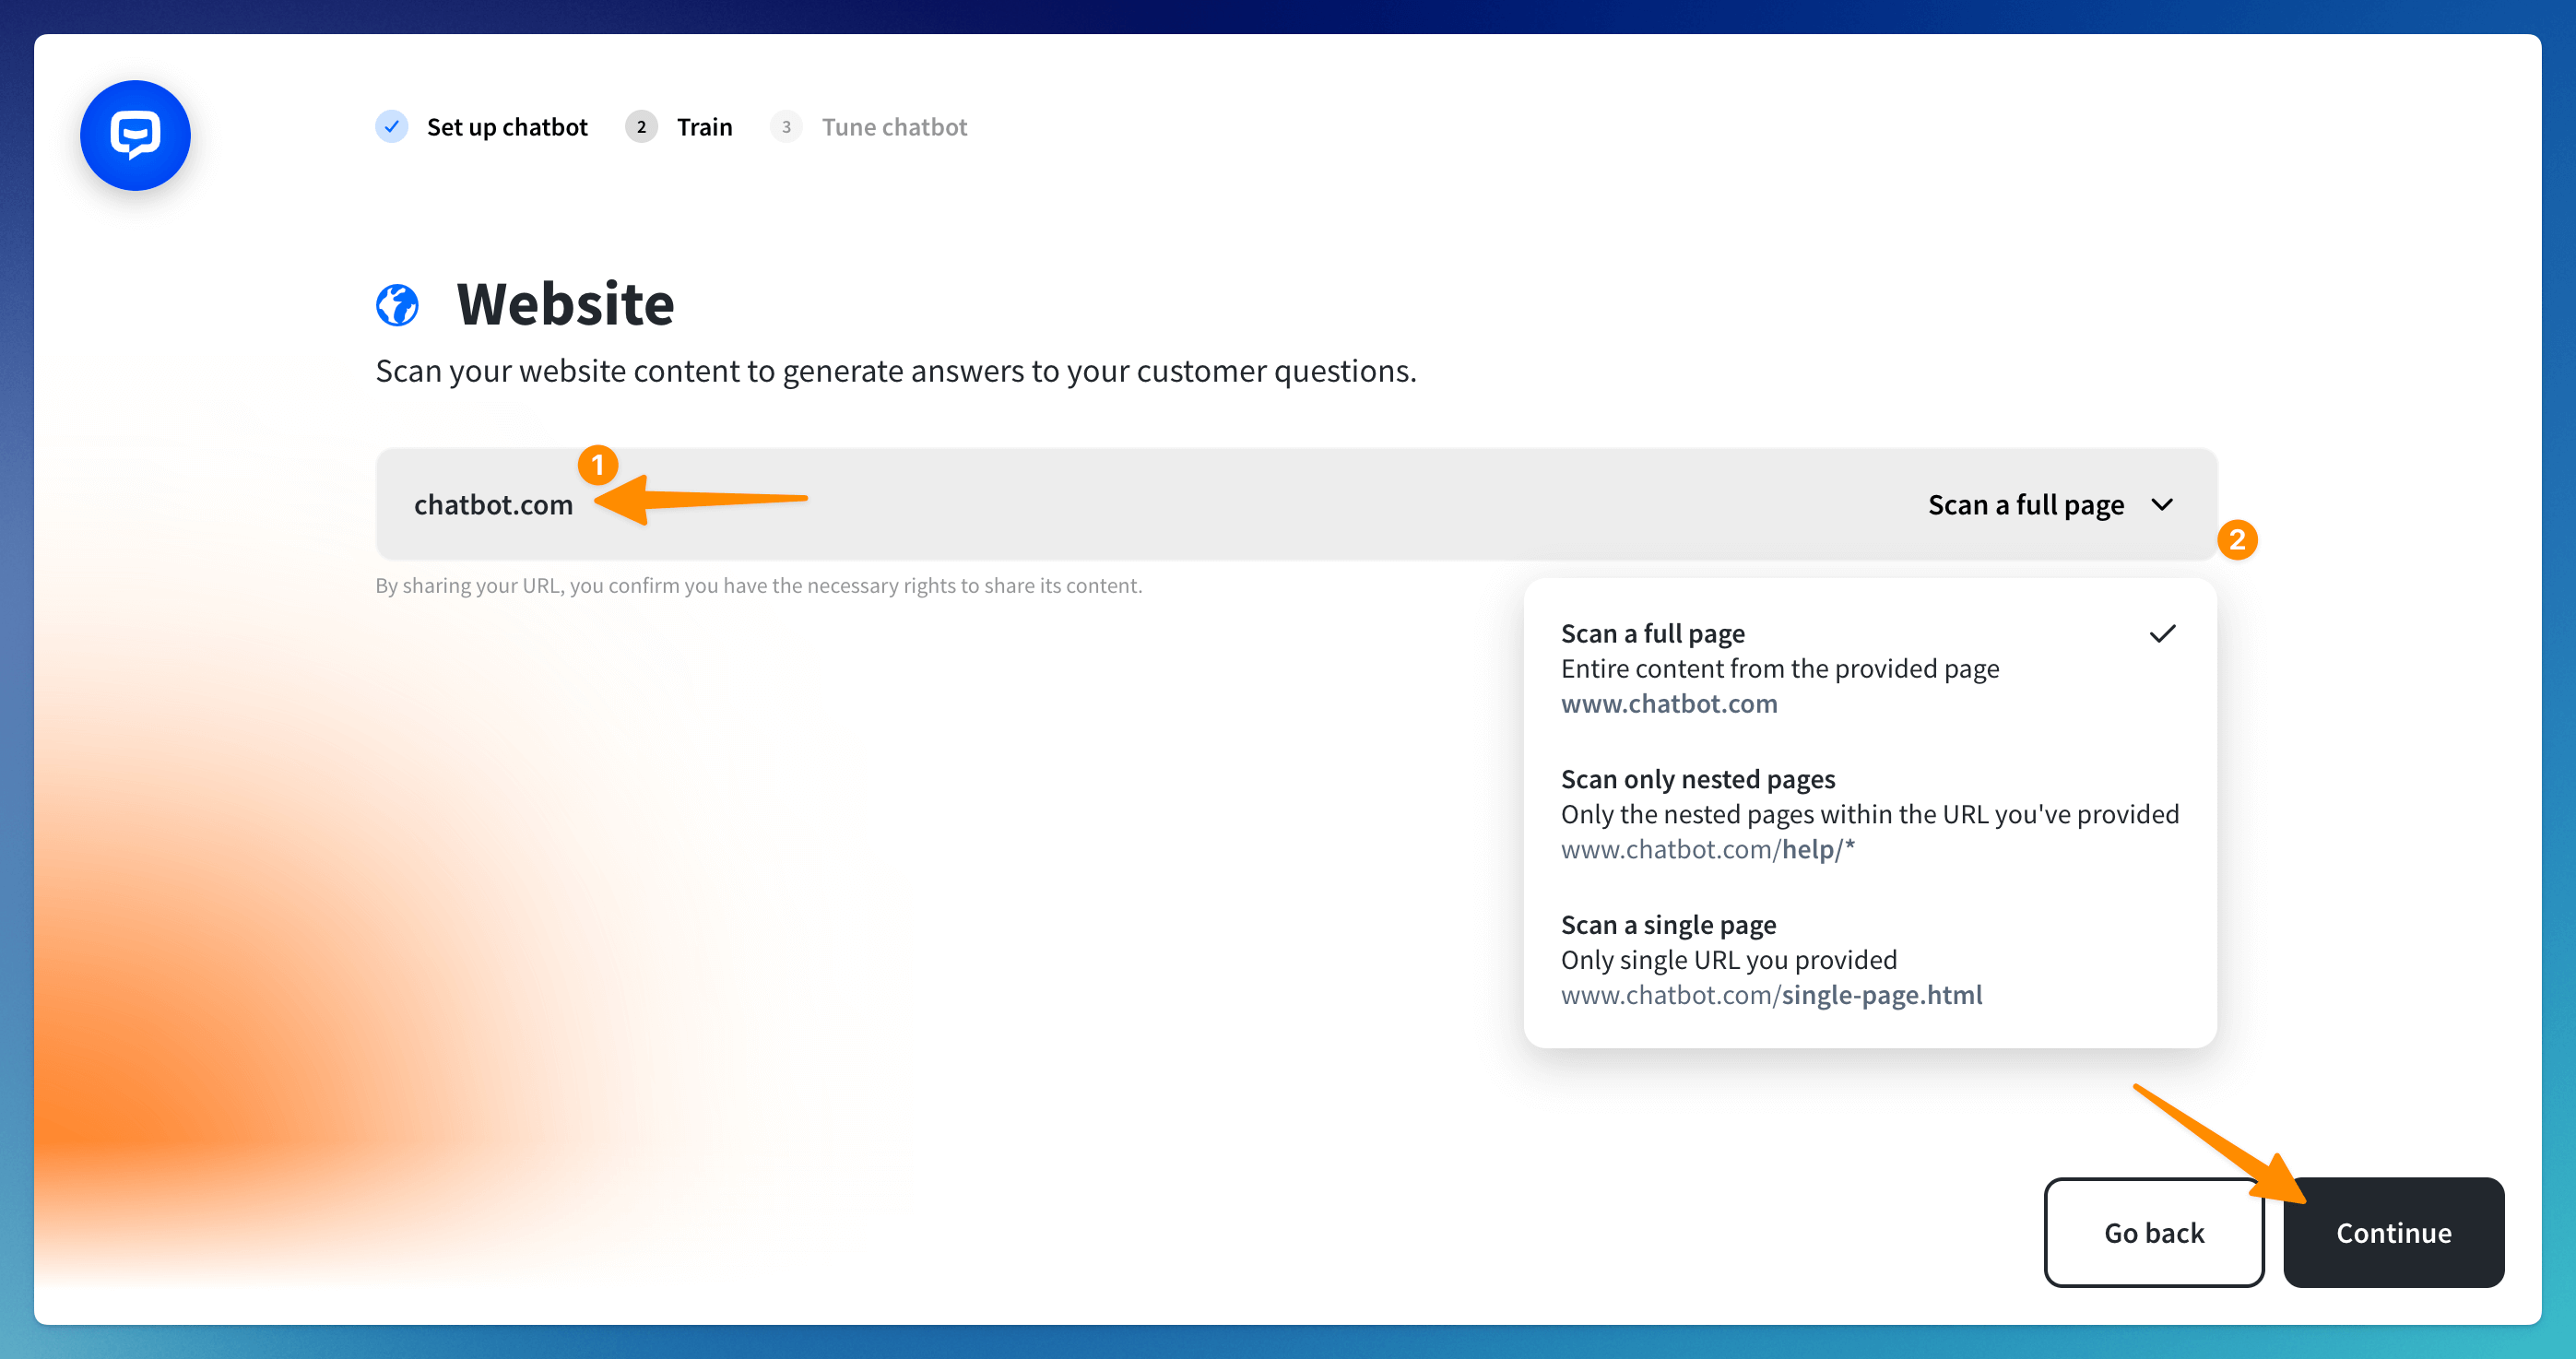Click the dropdown chevron arrow

pyautogui.click(x=2162, y=505)
